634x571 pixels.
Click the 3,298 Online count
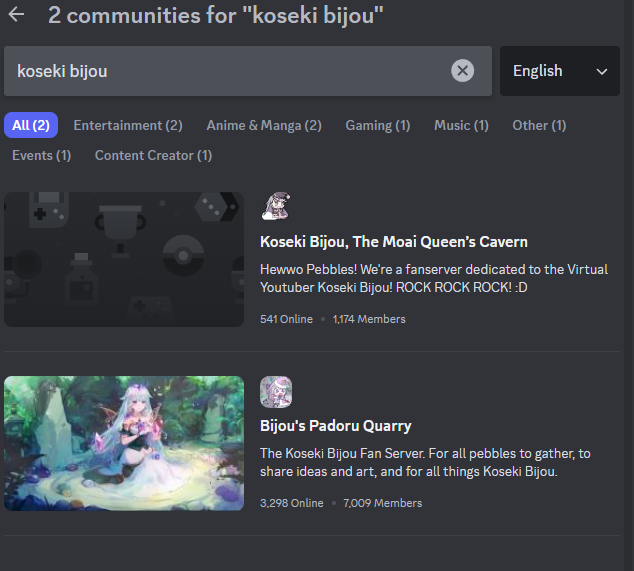292,503
